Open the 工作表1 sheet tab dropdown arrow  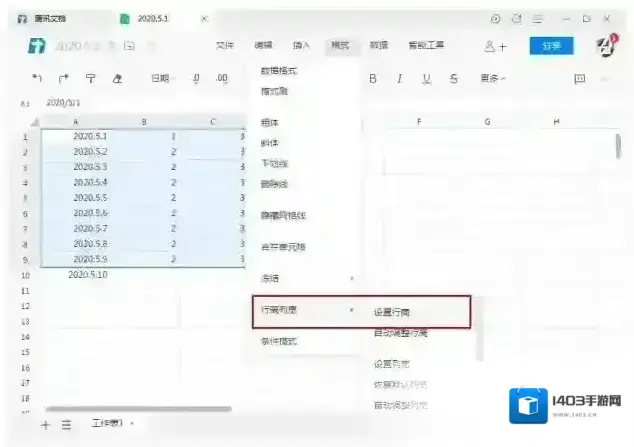pos(132,424)
